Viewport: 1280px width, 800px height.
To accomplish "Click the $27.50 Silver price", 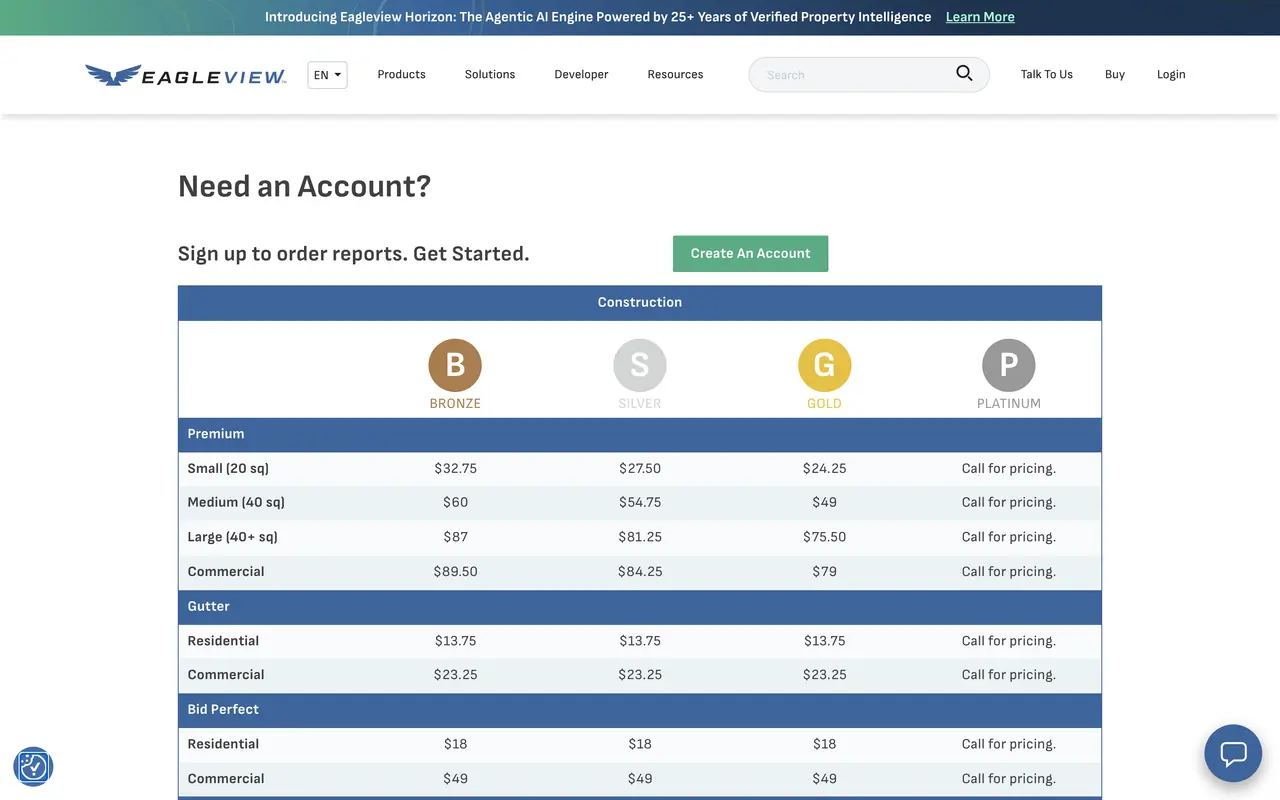I will (640, 468).
